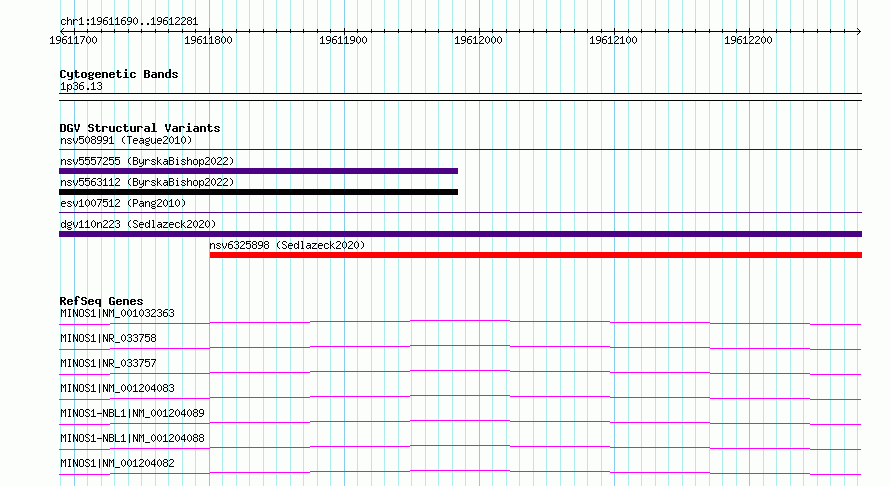The image size is (890, 486).
Task: Click the purple nsv5557255 variant bar
Action: [x=258, y=171]
